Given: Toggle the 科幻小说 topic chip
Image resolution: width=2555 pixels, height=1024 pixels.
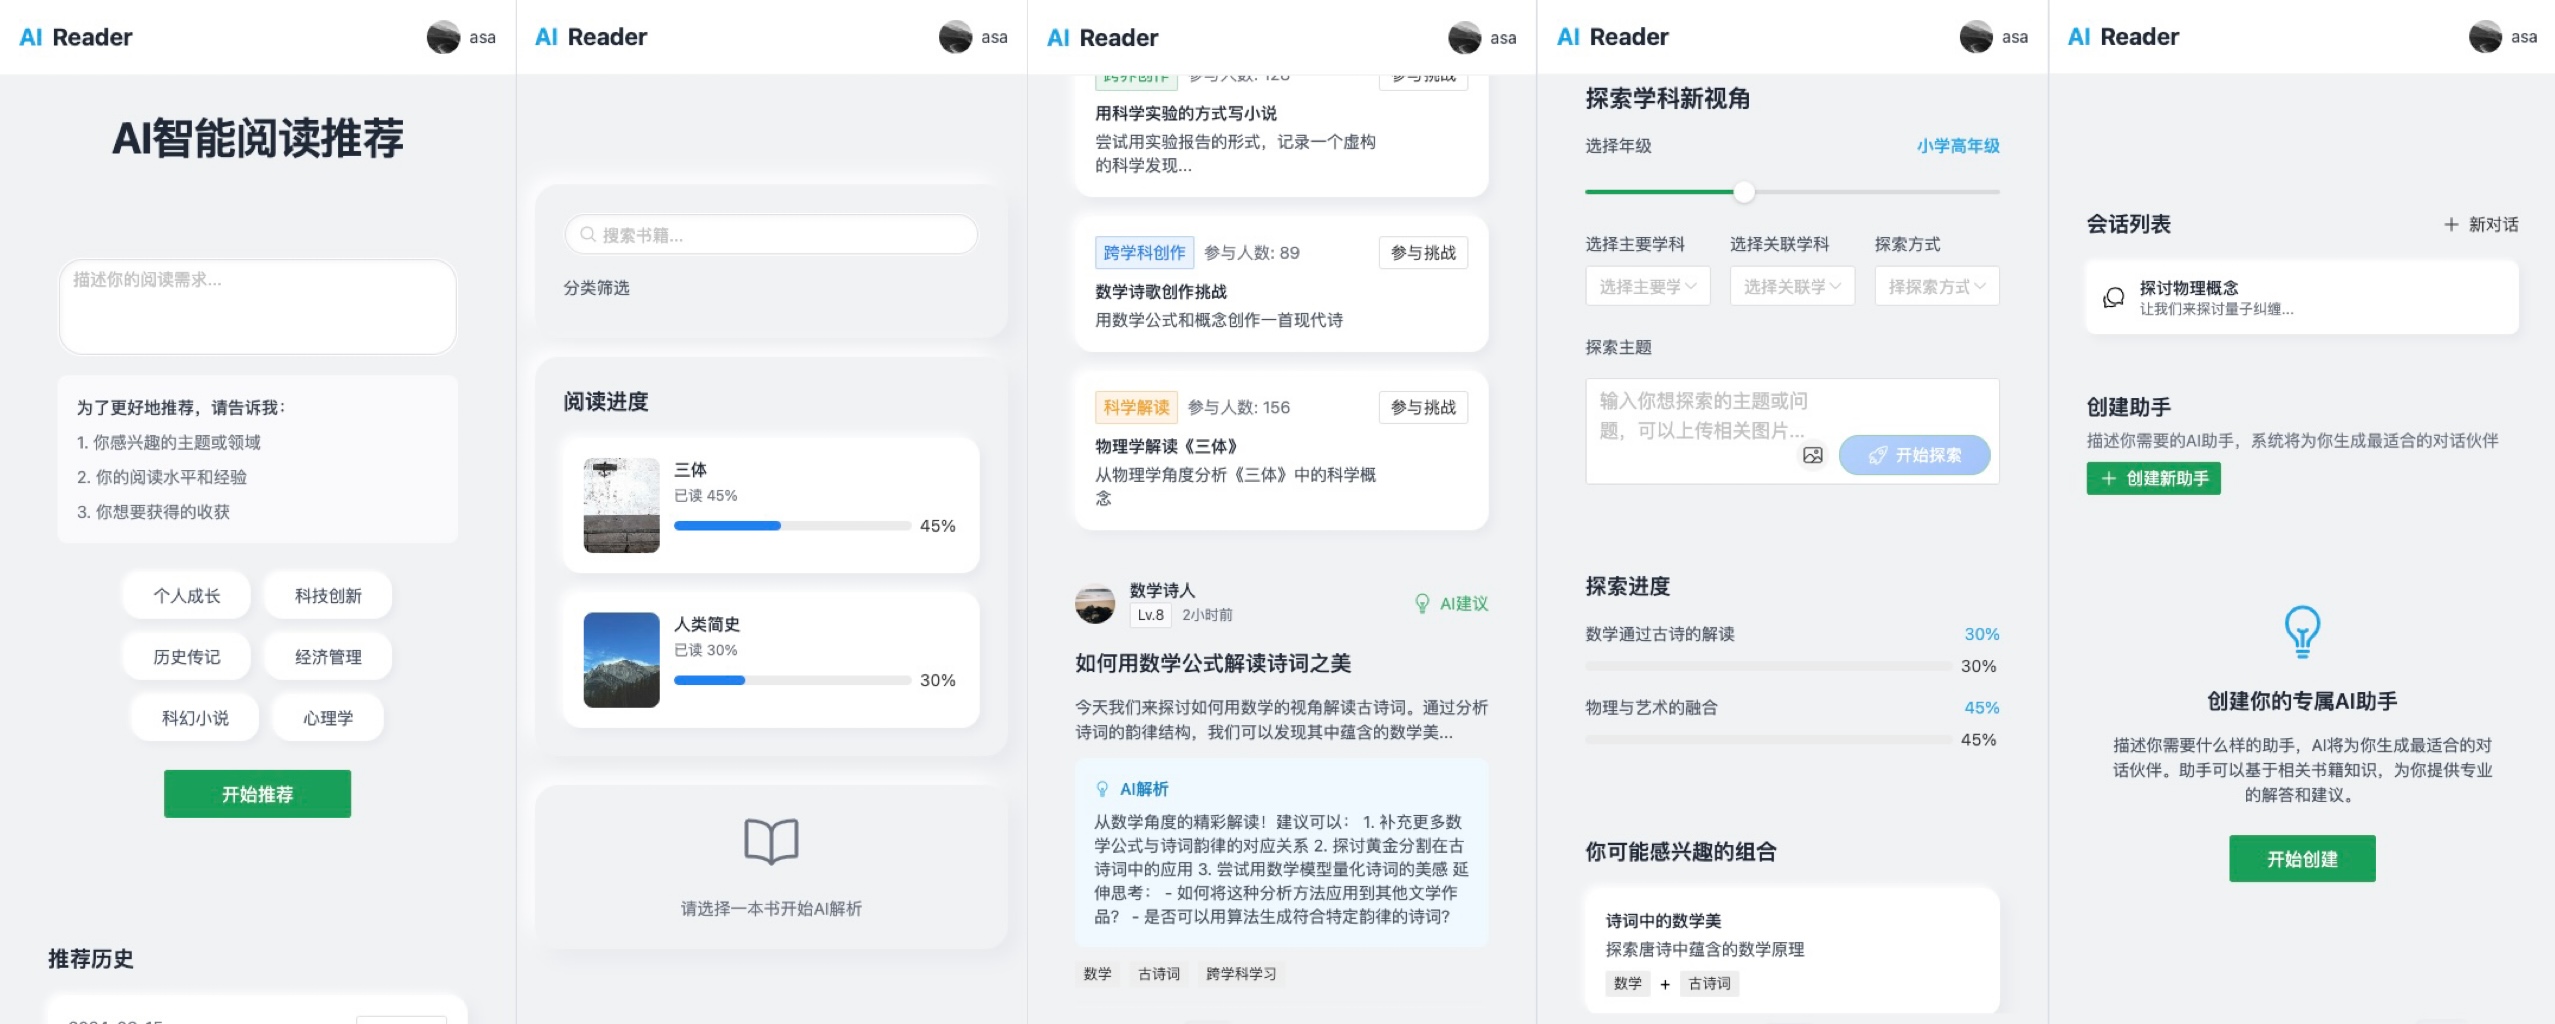Looking at the screenshot, I should point(195,718).
